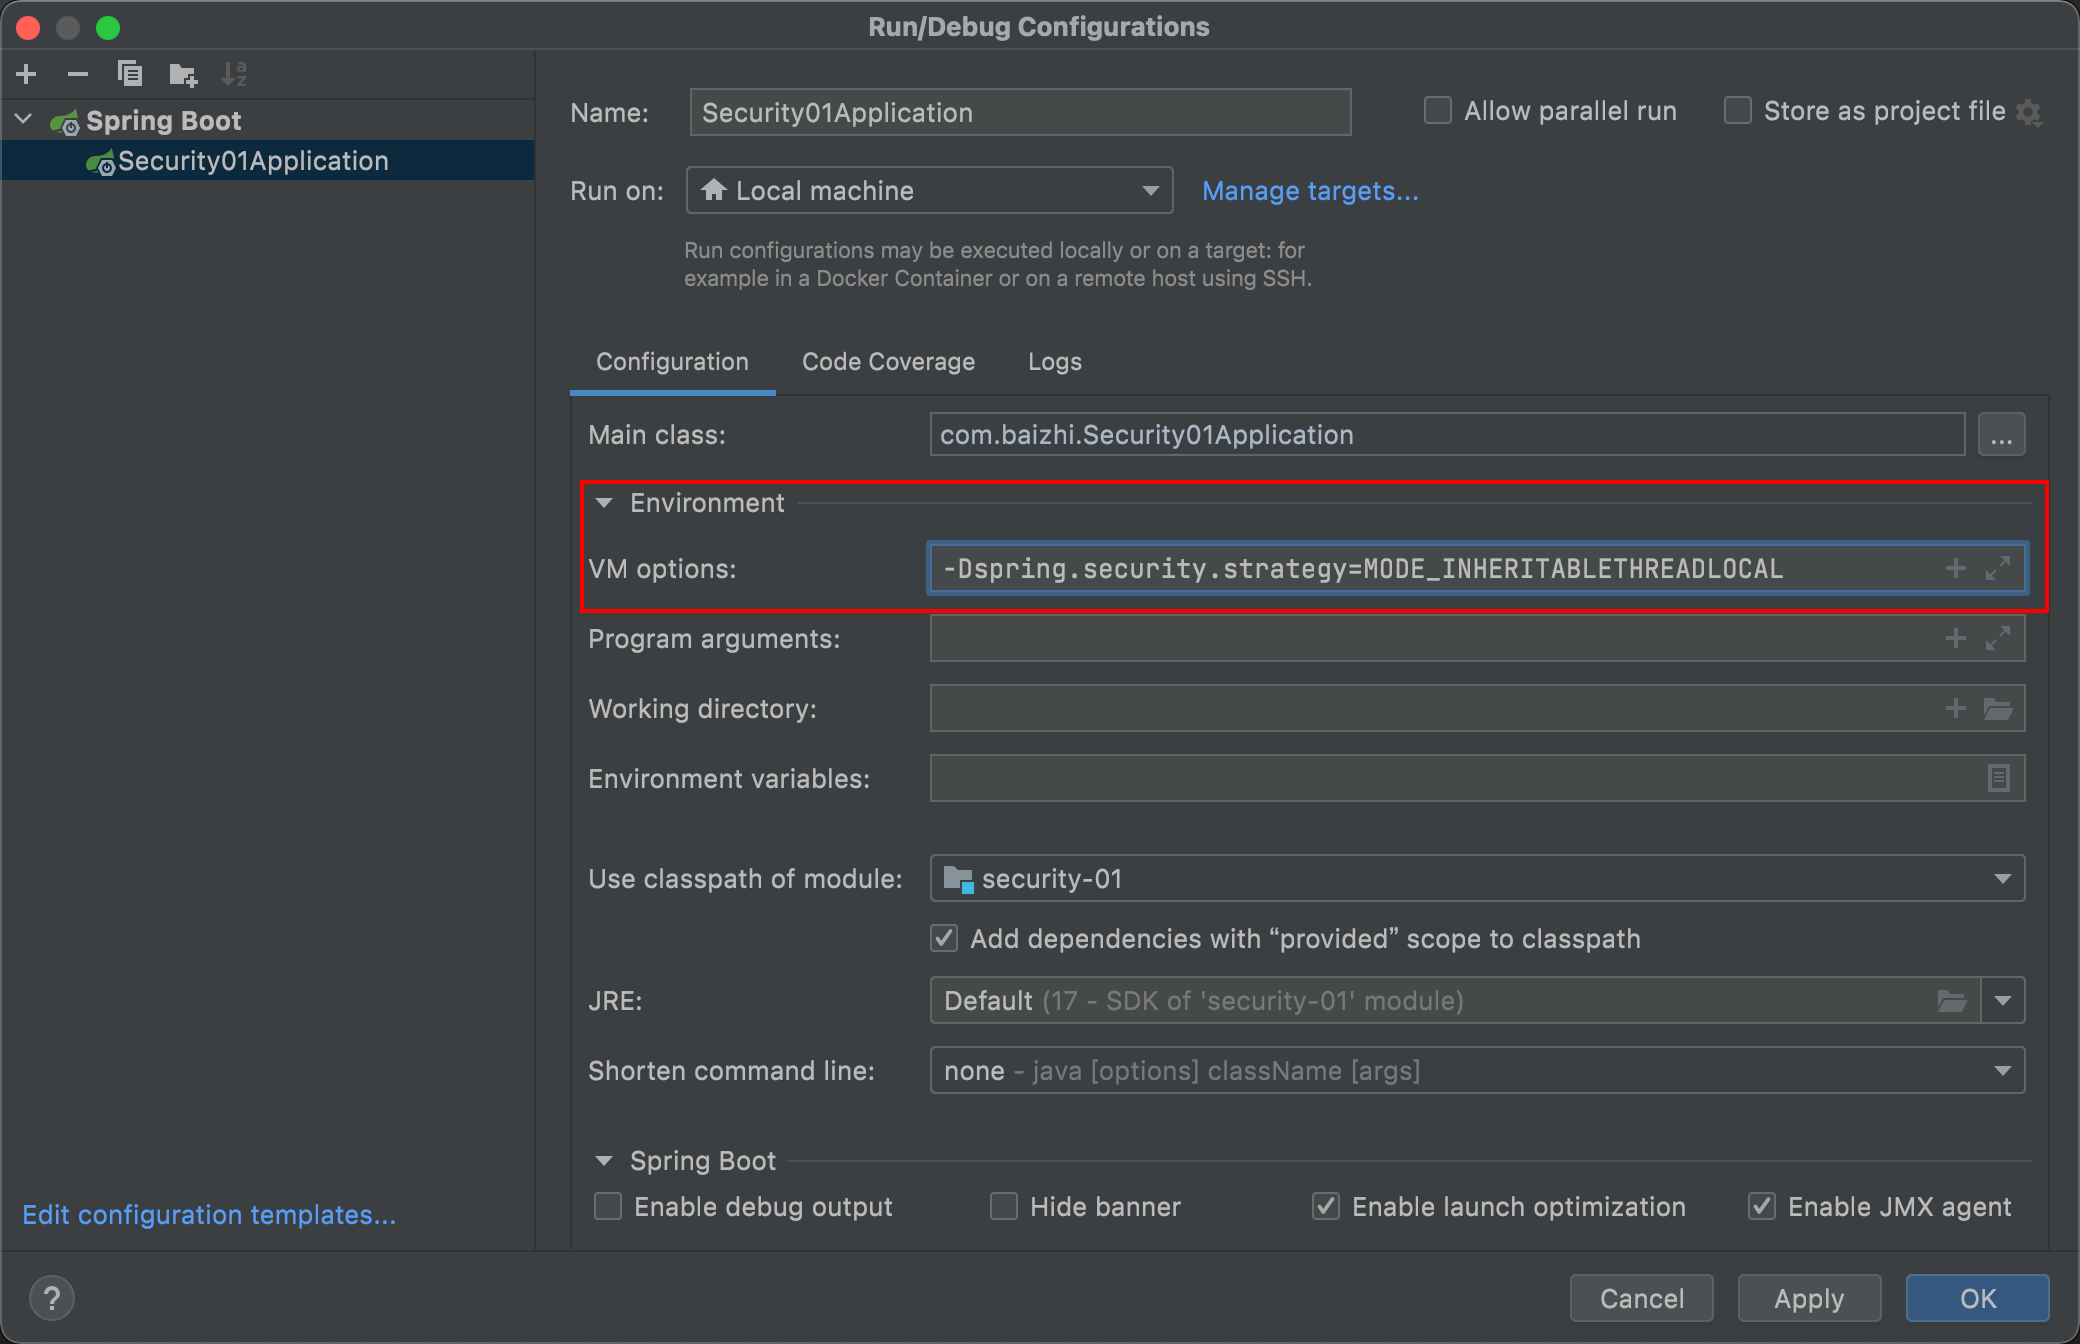Check Store as project file
Viewport: 2080px width, 1344px height.
coord(1738,111)
